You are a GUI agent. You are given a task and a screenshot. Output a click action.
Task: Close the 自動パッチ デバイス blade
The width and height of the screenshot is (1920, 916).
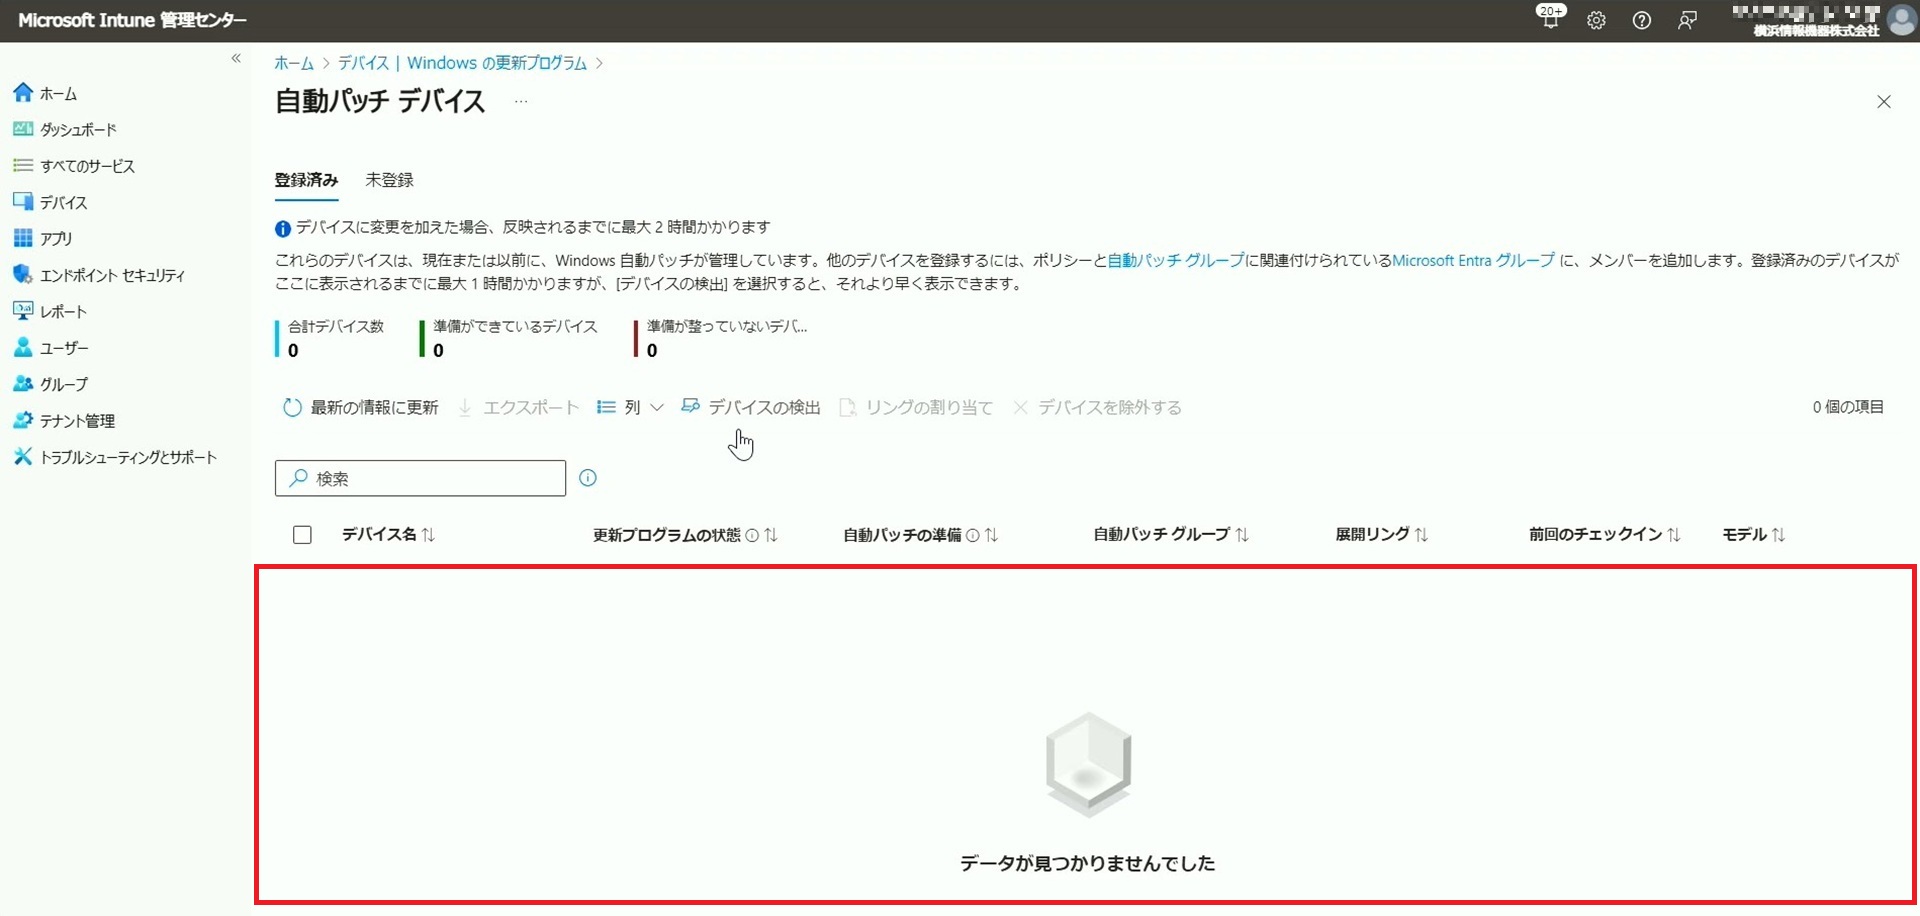[1884, 102]
